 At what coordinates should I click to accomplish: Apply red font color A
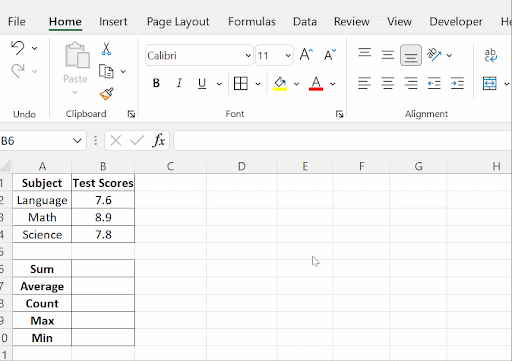pos(316,83)
